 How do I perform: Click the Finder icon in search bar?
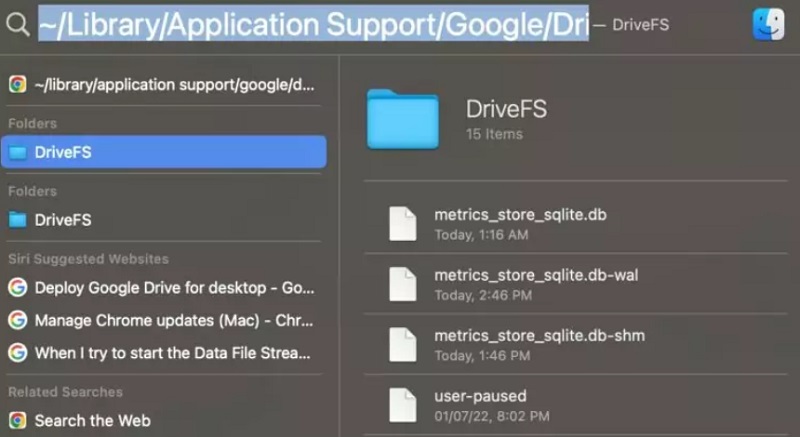point(768,24)
